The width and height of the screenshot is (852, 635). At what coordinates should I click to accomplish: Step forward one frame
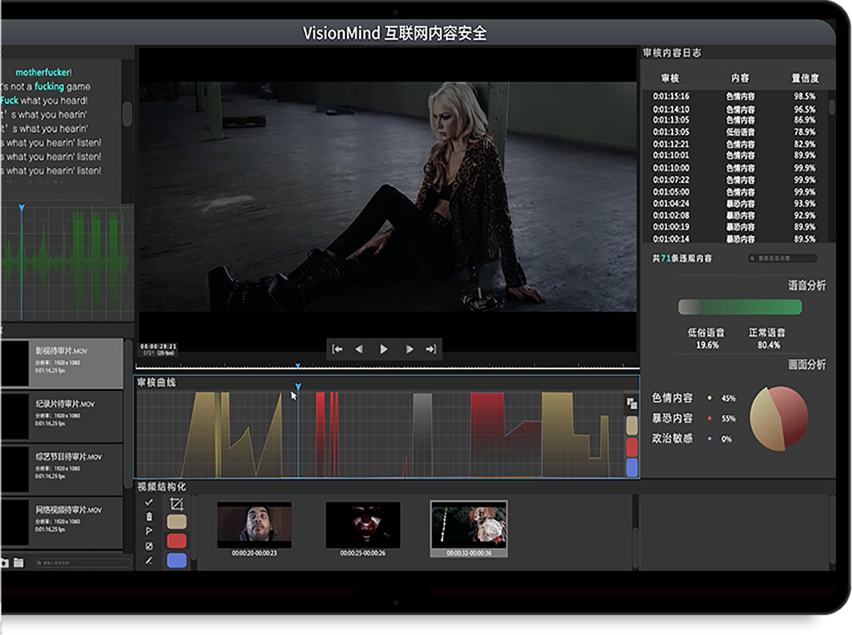[x=409, y=349]
